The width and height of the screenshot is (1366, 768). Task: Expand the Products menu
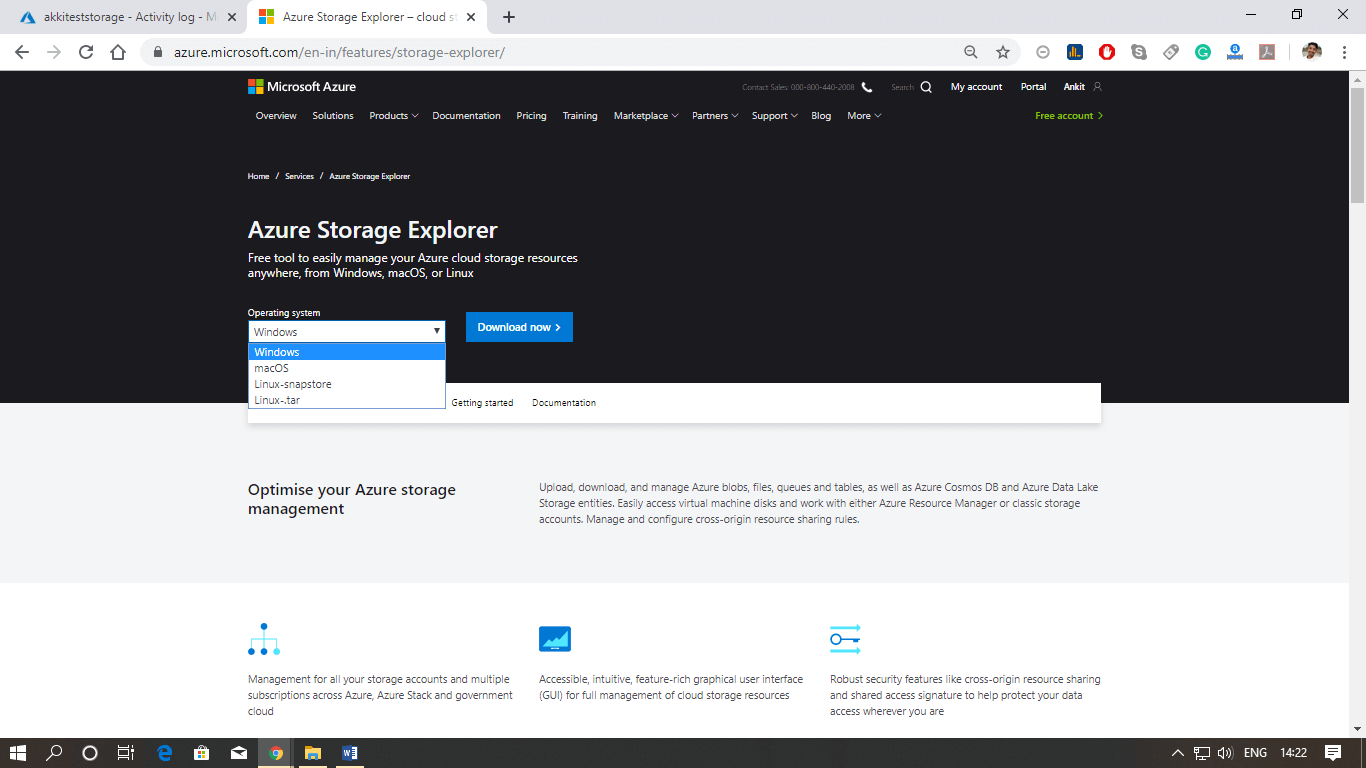pos(393,116)
